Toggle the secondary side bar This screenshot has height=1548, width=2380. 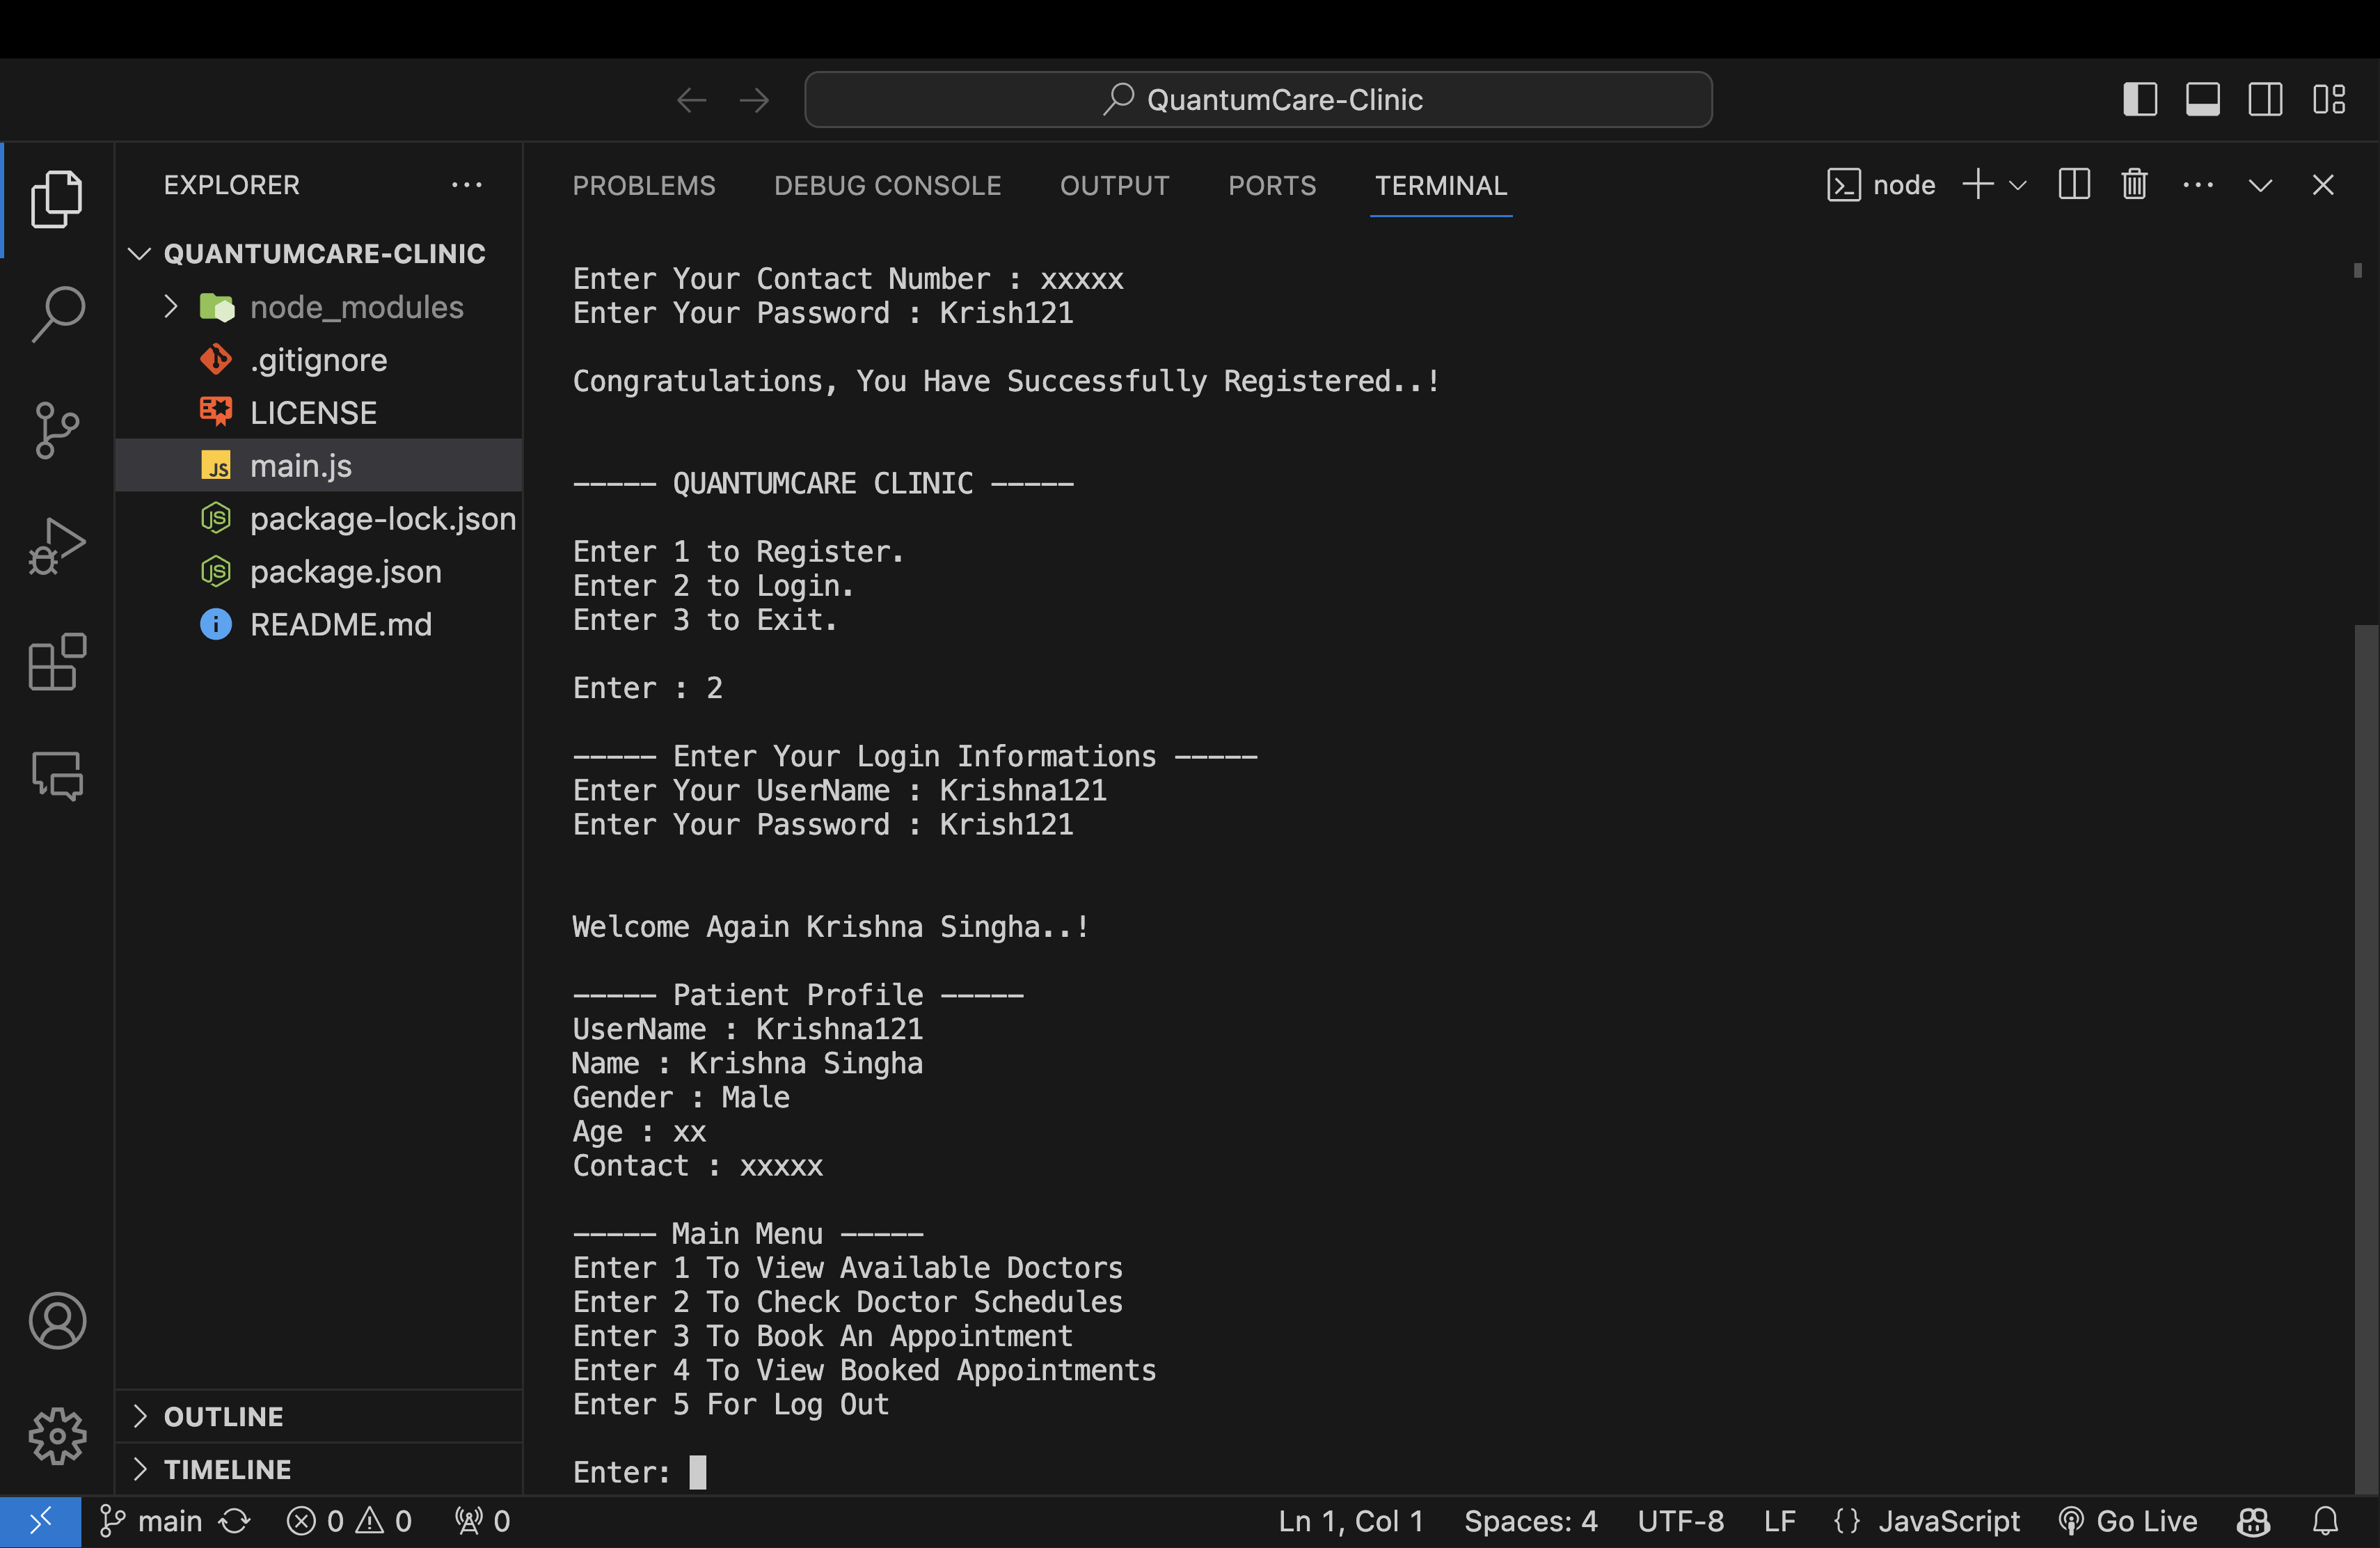click(x=2265, y=100)
